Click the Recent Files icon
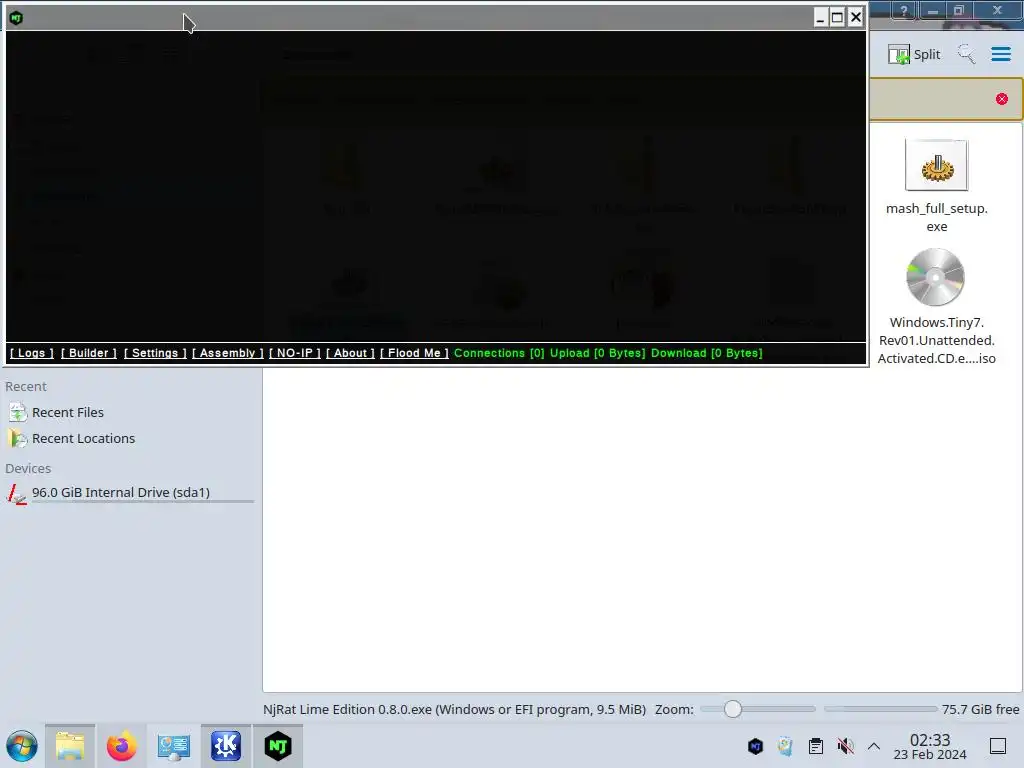The image size is (1024, 768). click(x=18, y=412)
